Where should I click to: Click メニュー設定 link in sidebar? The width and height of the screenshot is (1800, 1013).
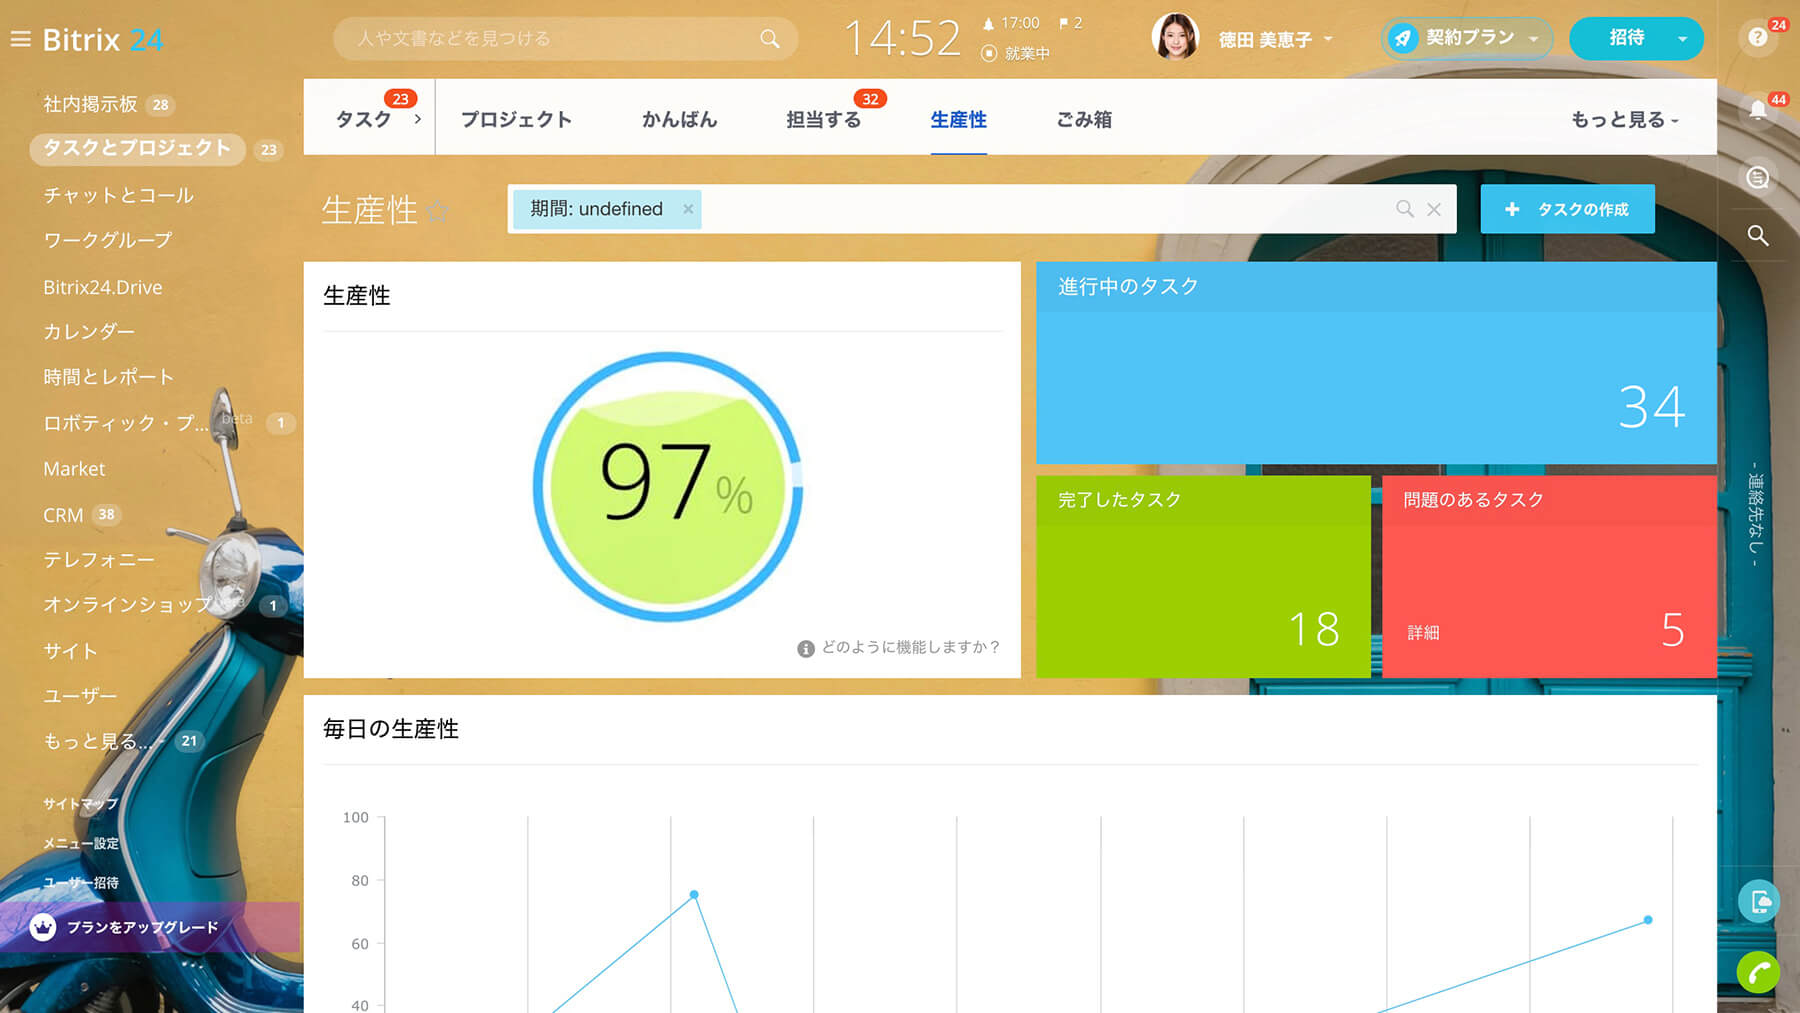pyautogui.click(x=80, y=843)
